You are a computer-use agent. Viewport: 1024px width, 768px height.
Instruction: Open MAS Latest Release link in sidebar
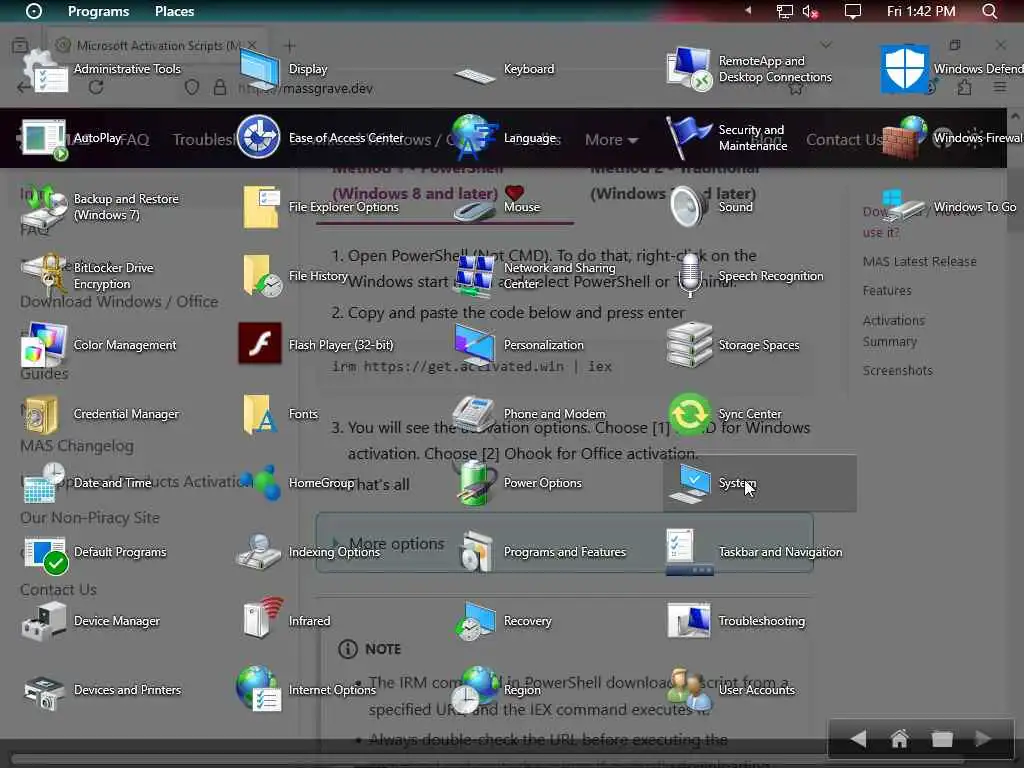920,261
